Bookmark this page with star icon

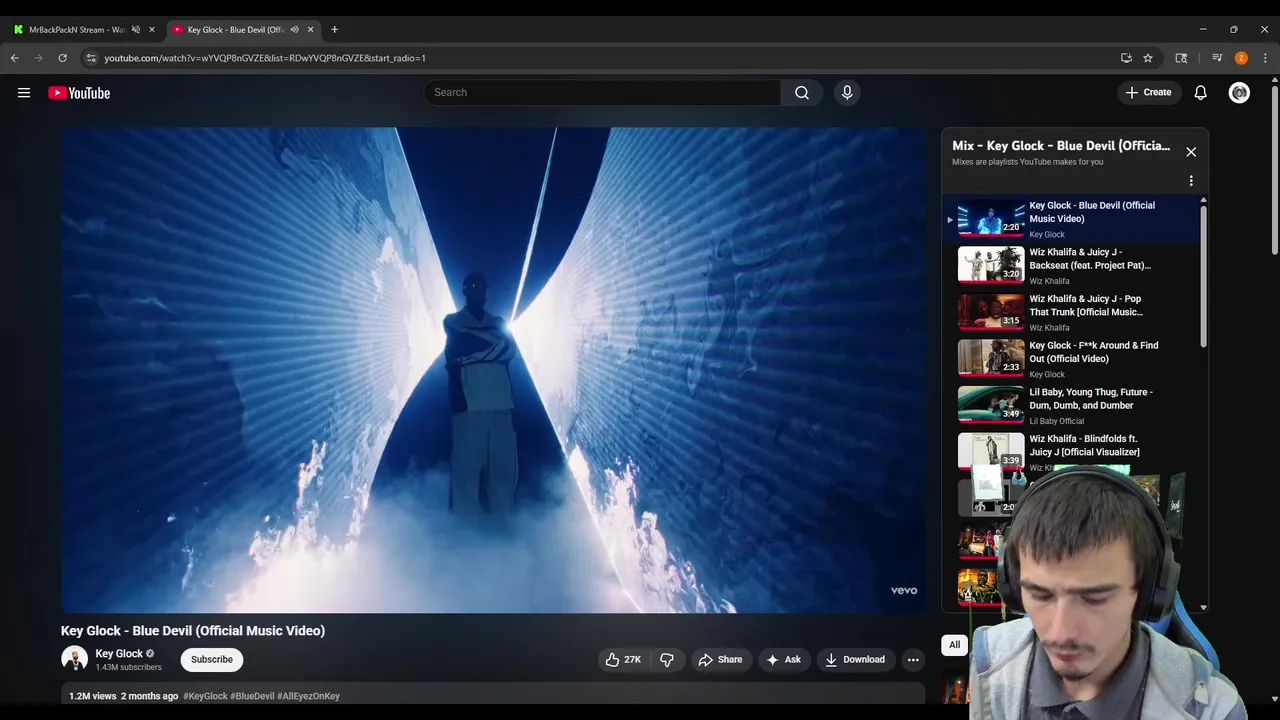1148,58
